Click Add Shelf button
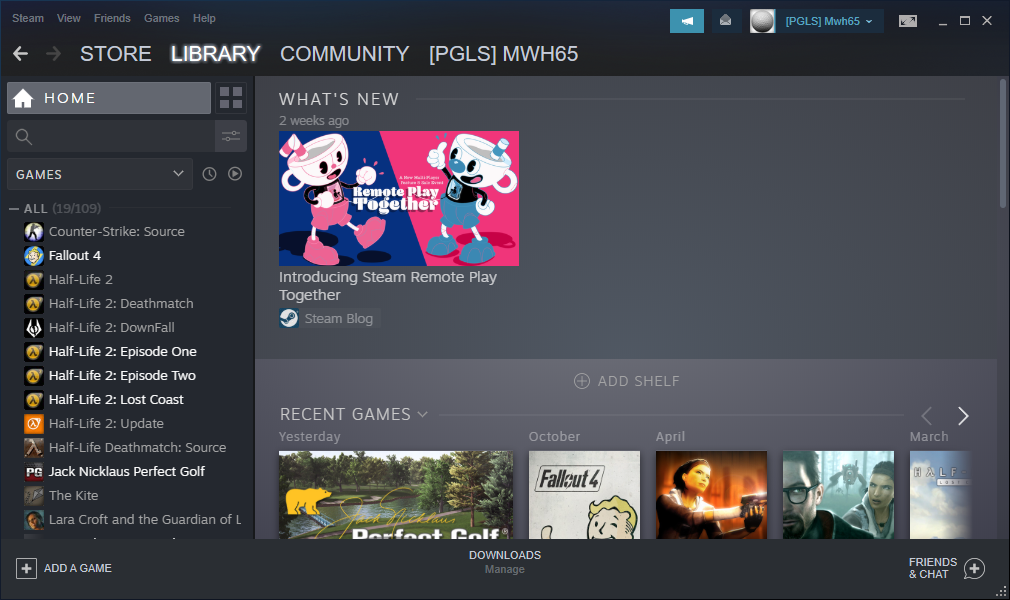The width and height of the screenshot is (1010, 600). coord(626,381)
